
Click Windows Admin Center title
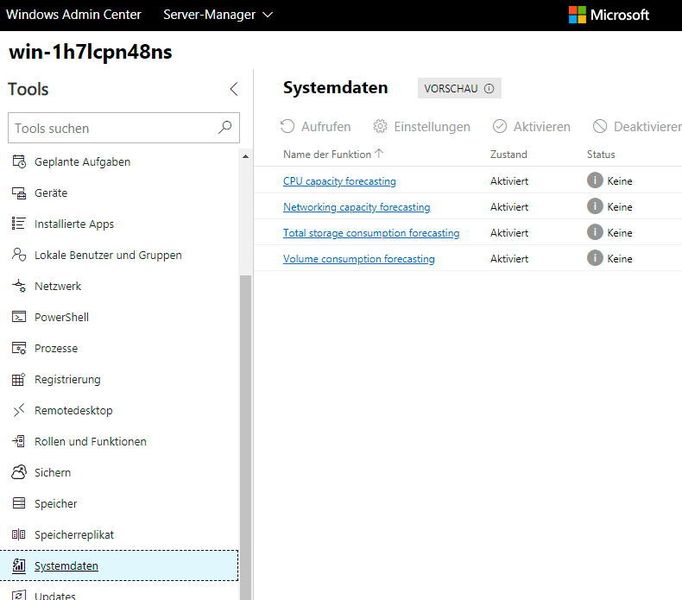[74, 14]
